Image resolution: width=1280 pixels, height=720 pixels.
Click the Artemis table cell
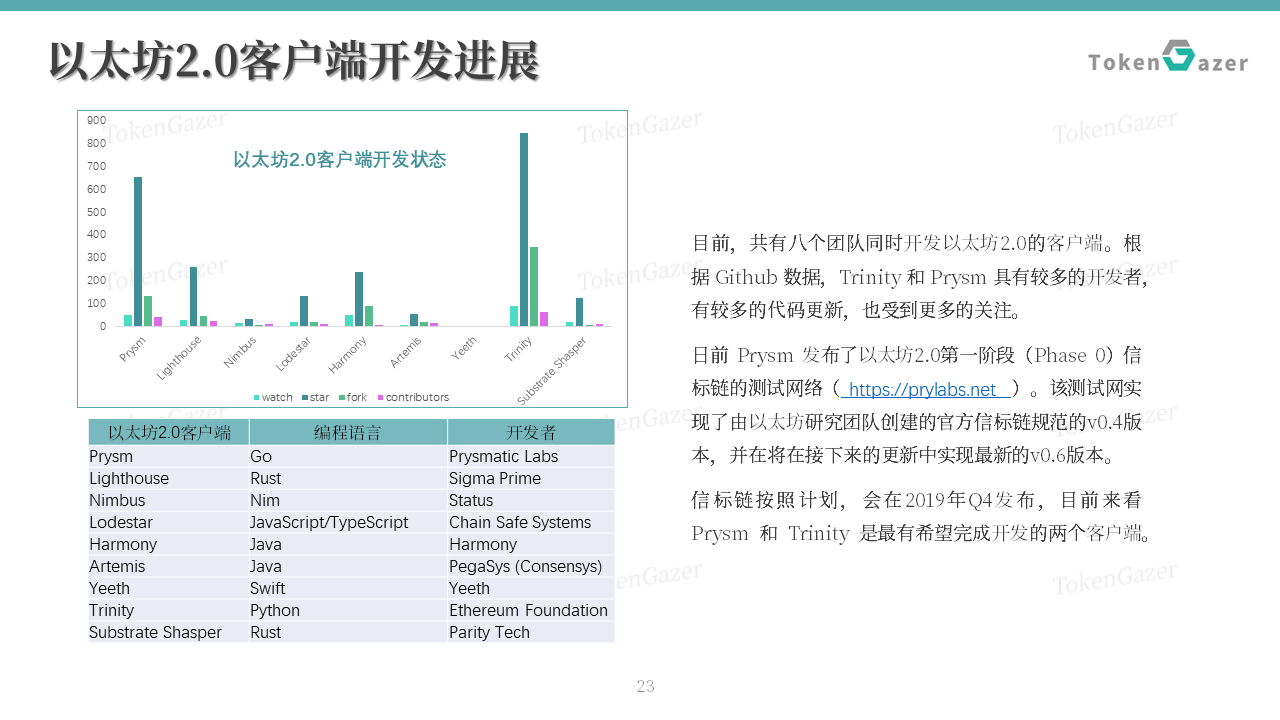pyautogui.click(x=169, y=566)
